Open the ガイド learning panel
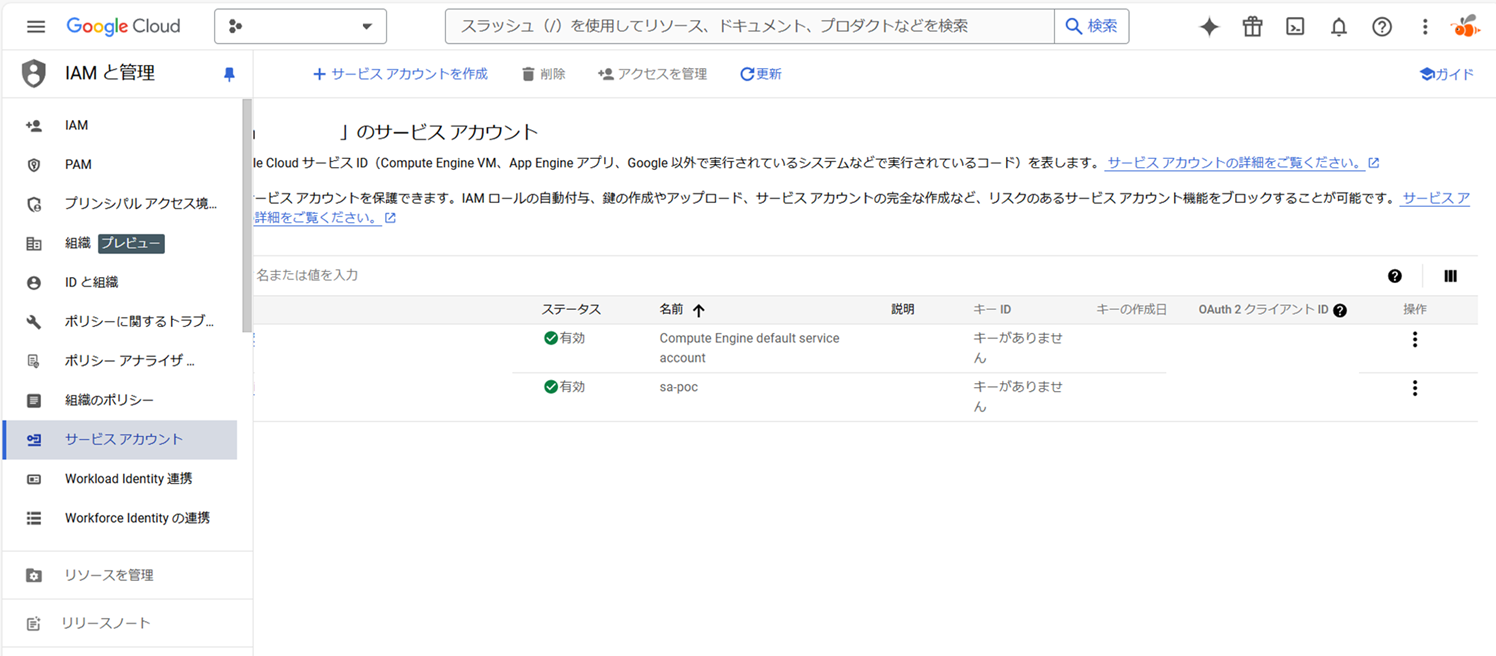This screenshot has height=656, width=1496. 1447,74
